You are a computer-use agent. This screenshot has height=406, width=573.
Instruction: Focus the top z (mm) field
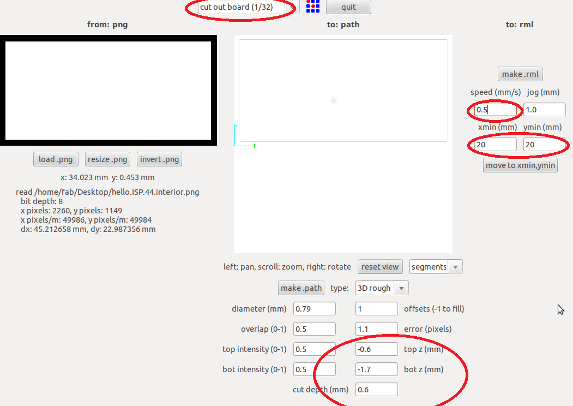[x=376, y=349]
